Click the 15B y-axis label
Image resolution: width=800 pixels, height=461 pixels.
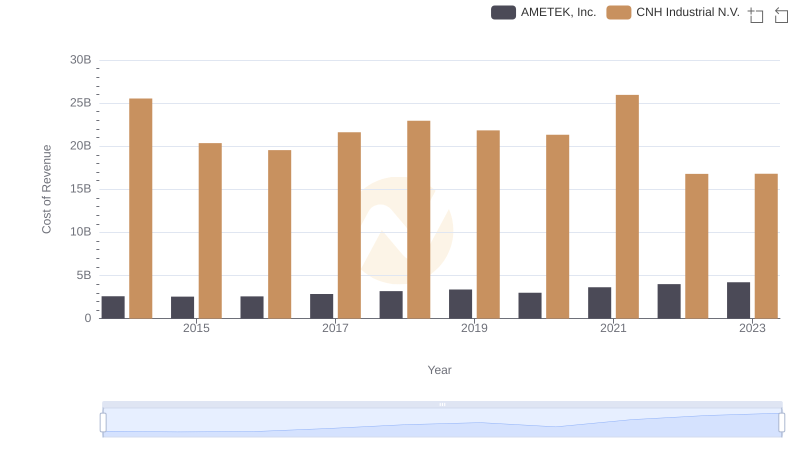tap(81, 189)
